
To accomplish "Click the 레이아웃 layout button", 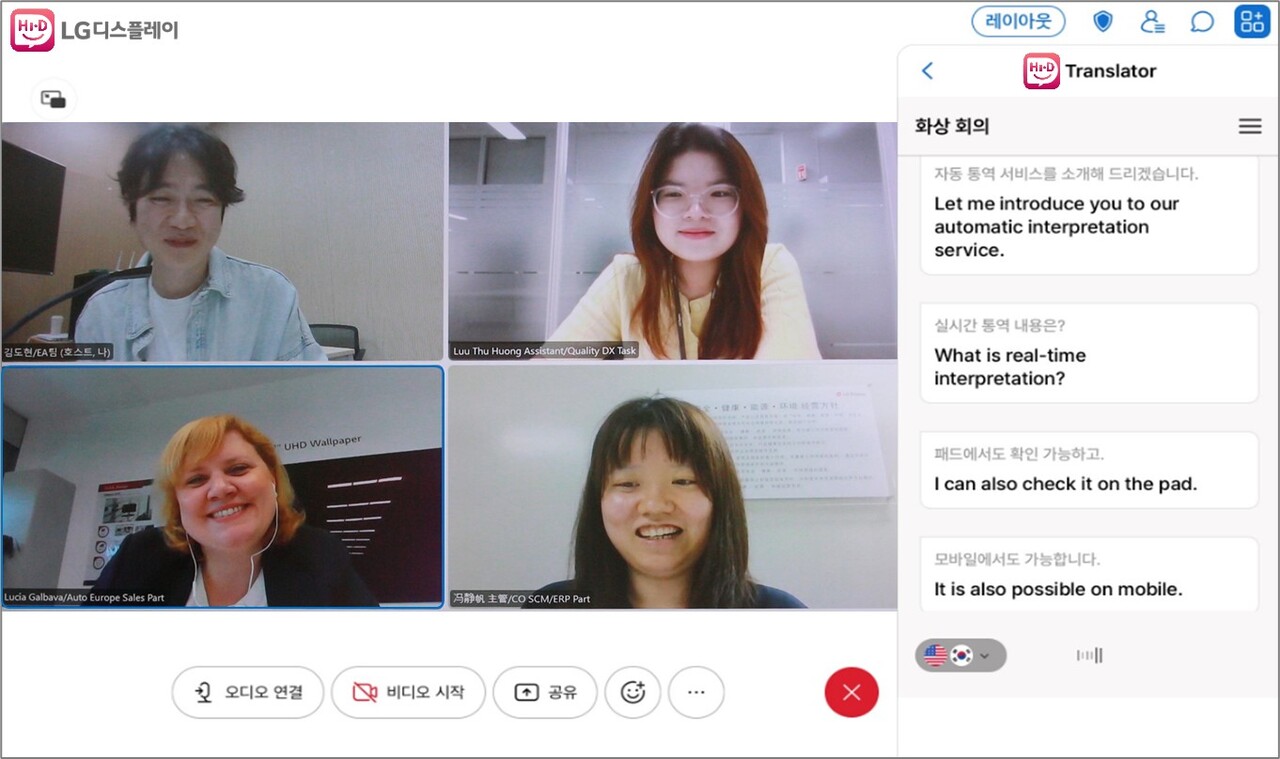I will click(x=1018, y=21).
